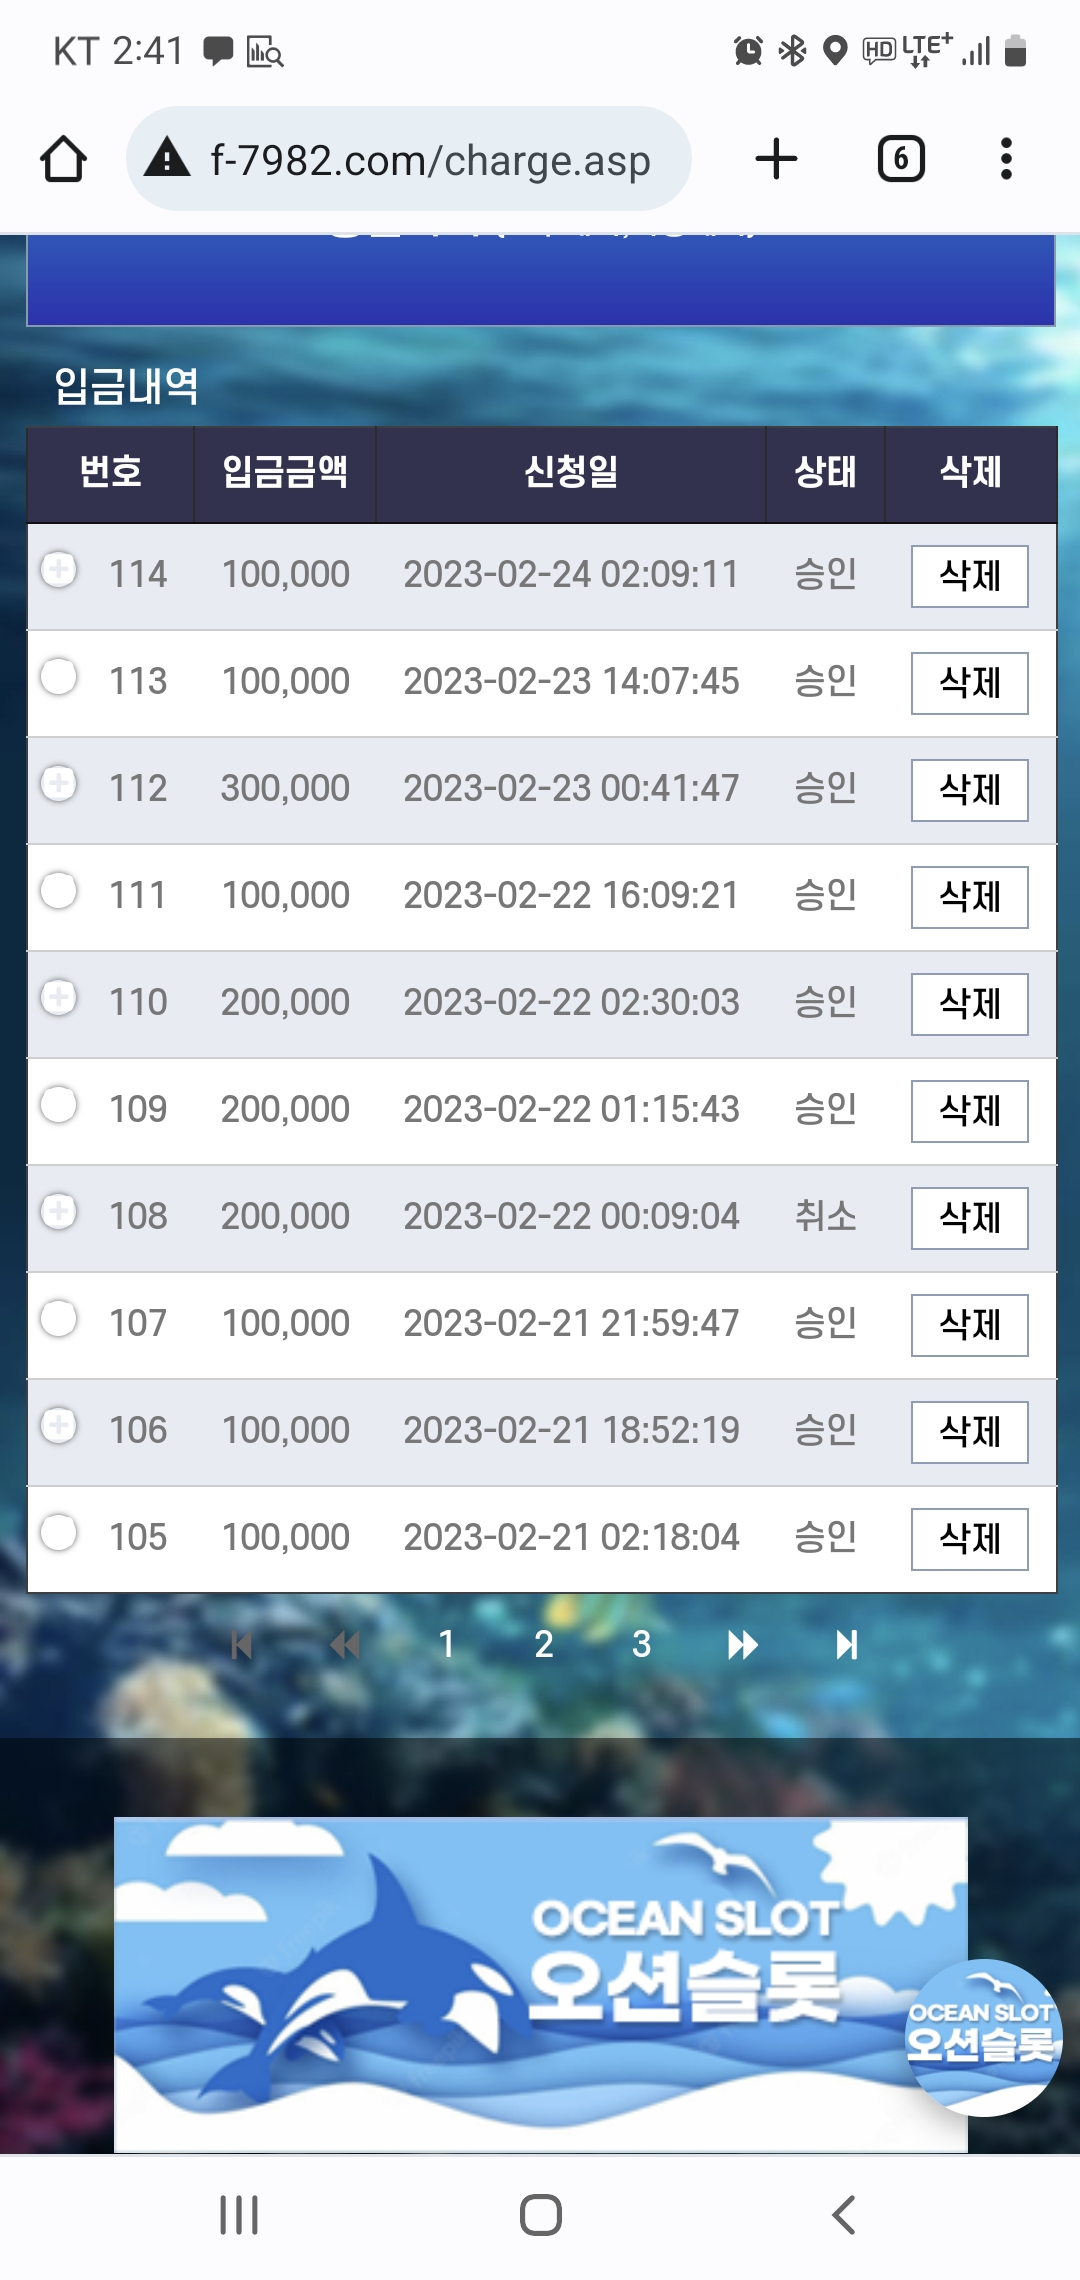
Task: Tap Android back navigation button
Action: tap(844, 2215)
